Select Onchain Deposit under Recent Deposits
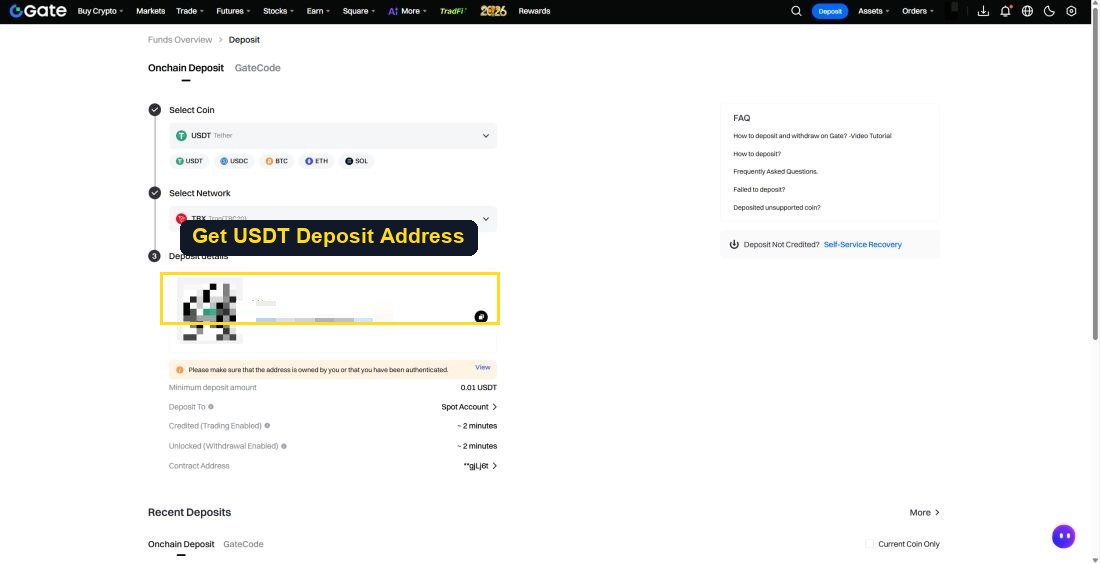Image resolution: width=1100 pixels, height=563 pixels. [181, 544]
